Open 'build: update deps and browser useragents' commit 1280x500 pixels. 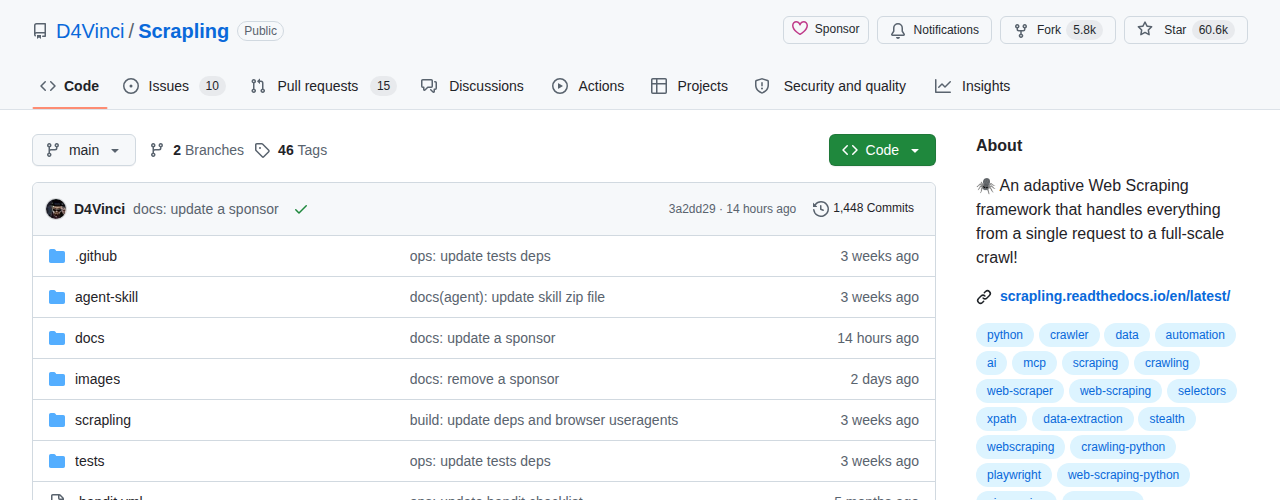tap(544, 420)
